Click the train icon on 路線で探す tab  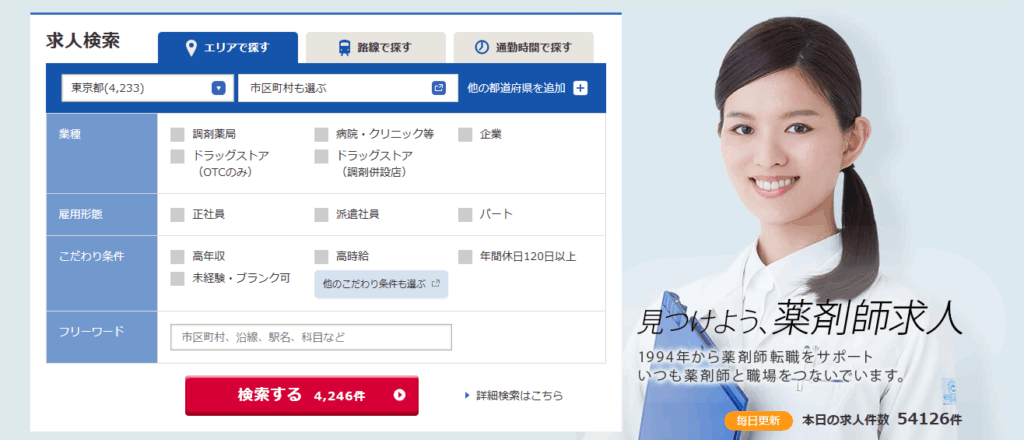tap(344, 48)
